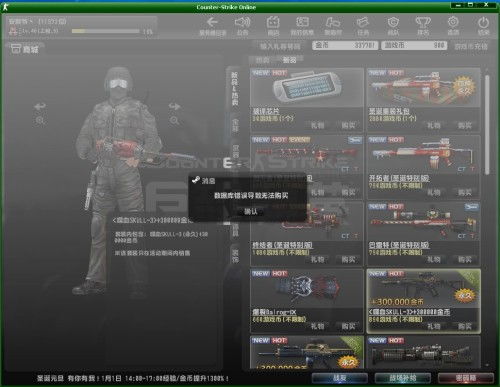The height and width of the screenshot is (387, 500).
Task: Select the keyboard chip item thumbnail
Action: (x=307, y=88)
